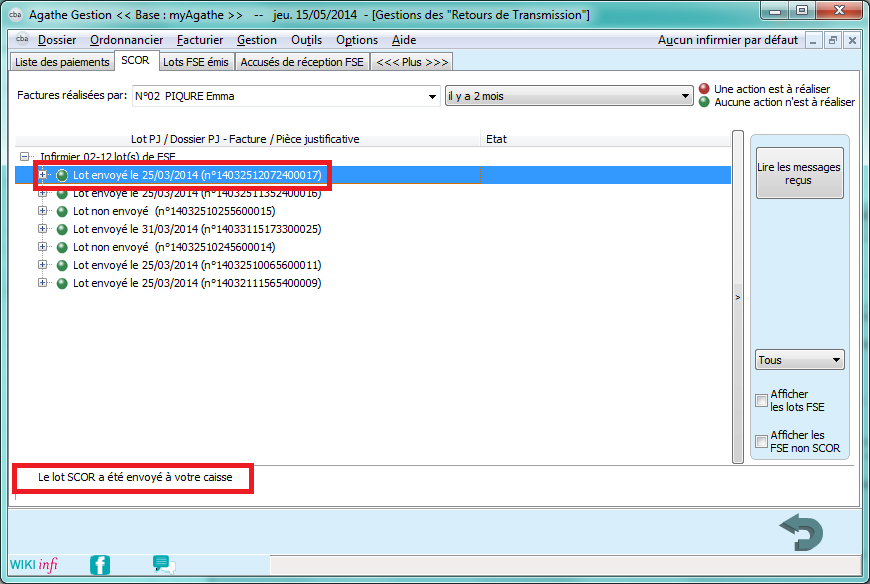
Task: Click the green status dot of lot n°1403211156540009
Action: pos(62,283)
